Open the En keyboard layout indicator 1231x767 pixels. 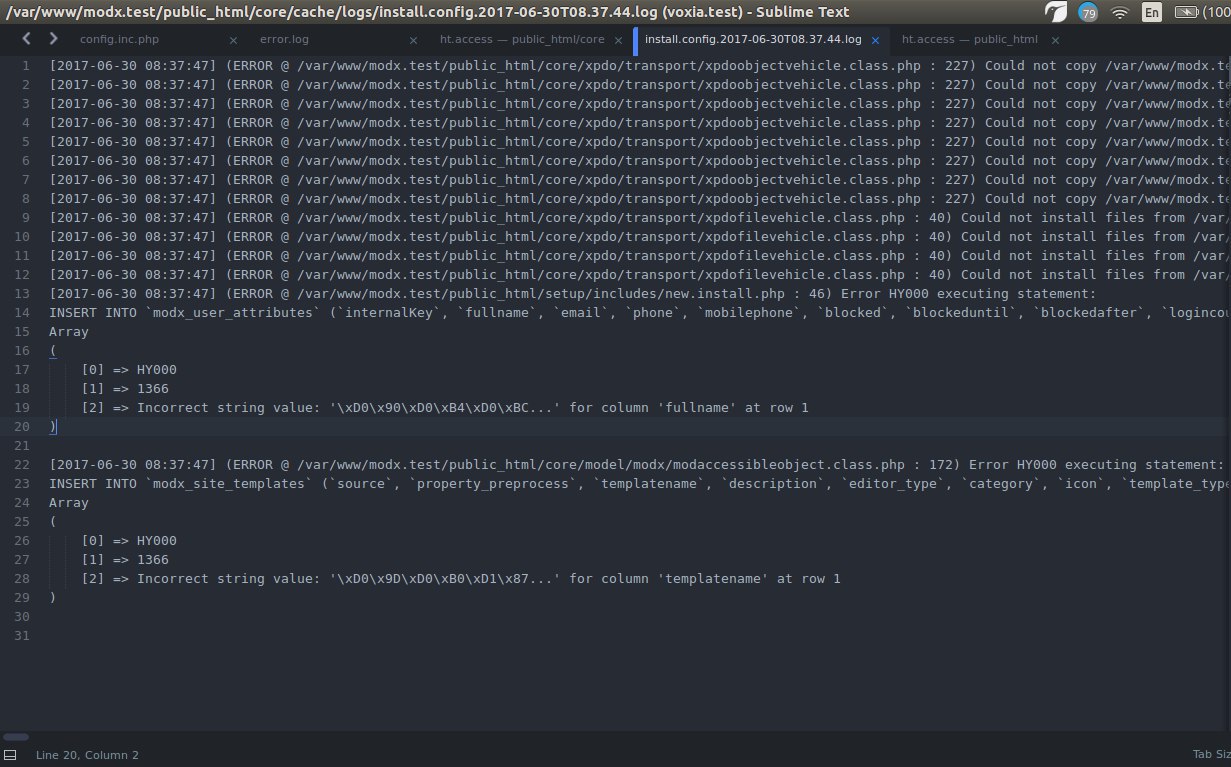click(1152, 13)
